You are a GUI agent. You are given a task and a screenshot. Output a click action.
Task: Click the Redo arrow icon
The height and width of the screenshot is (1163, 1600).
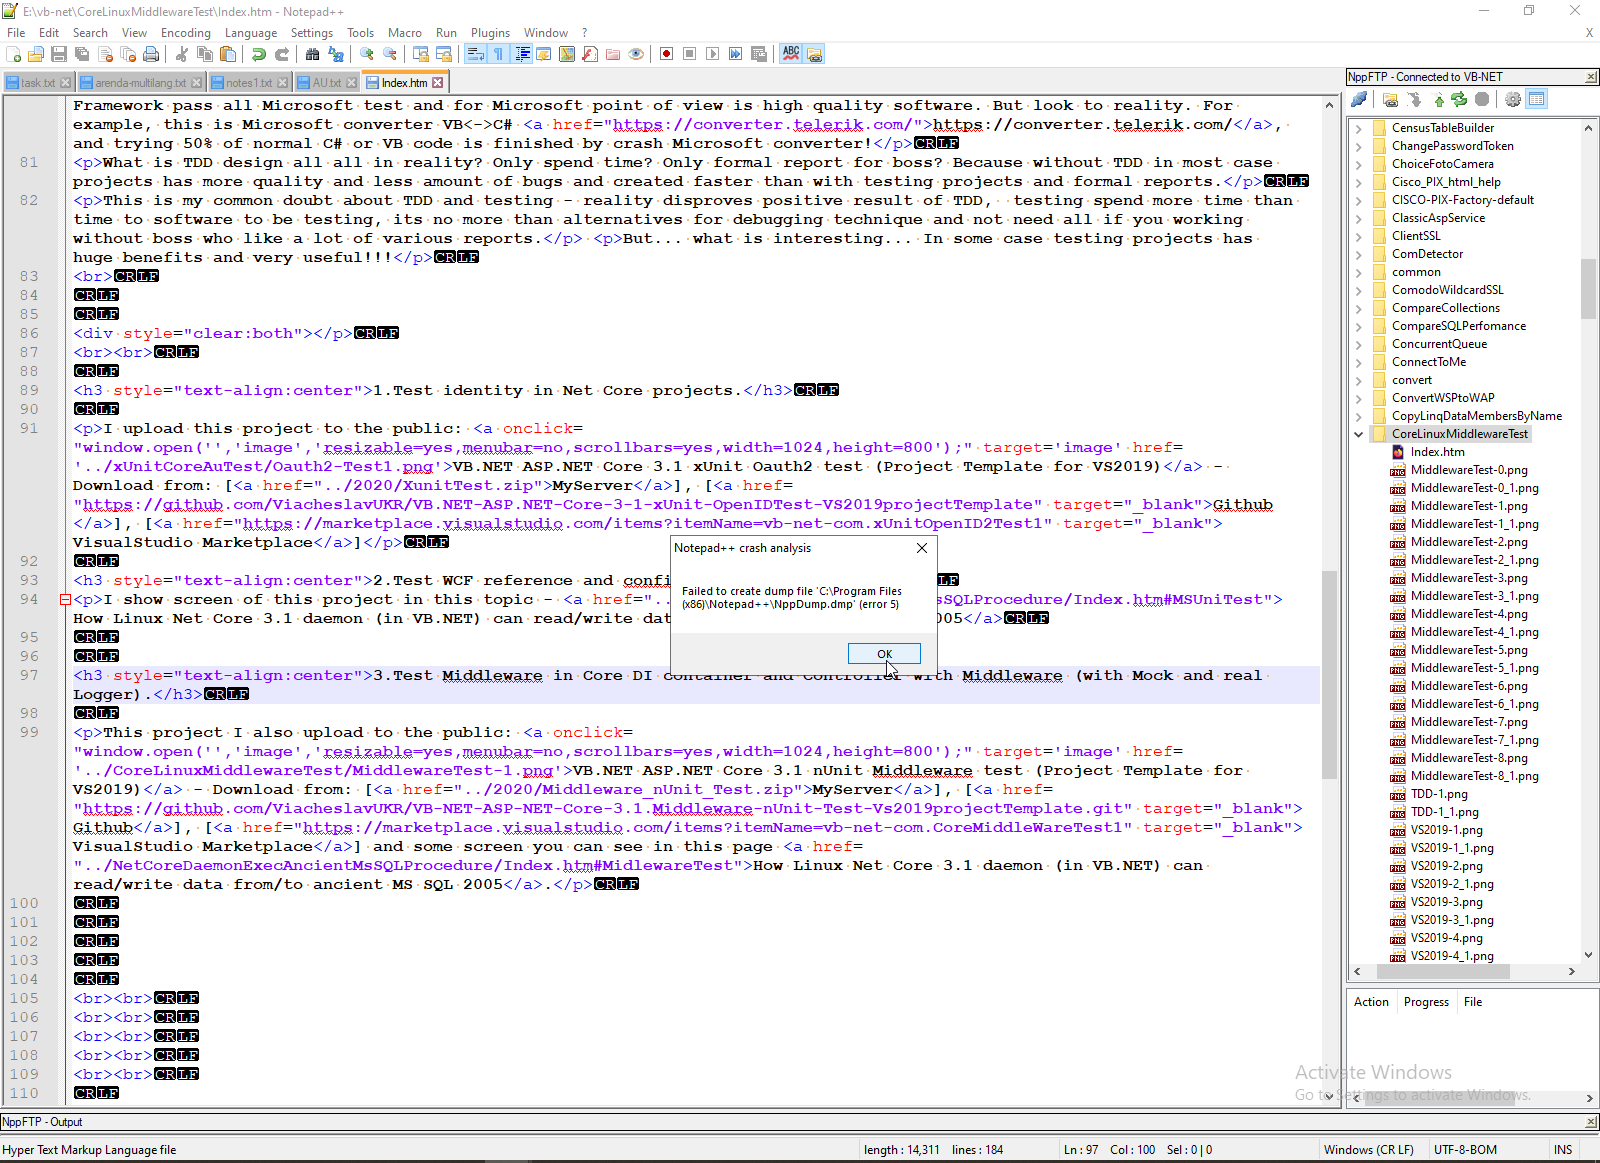point(282,54)
